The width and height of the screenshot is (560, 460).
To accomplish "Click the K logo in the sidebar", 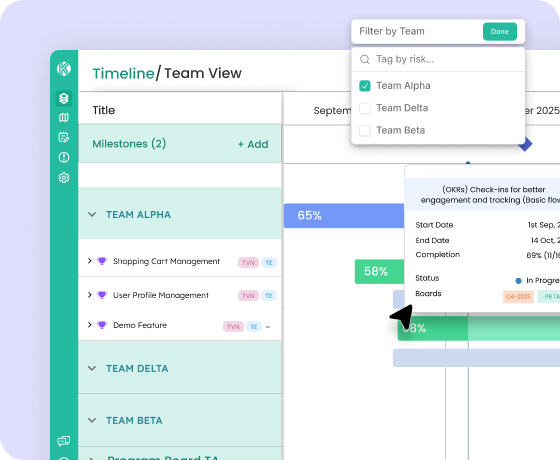I will 64,69.
